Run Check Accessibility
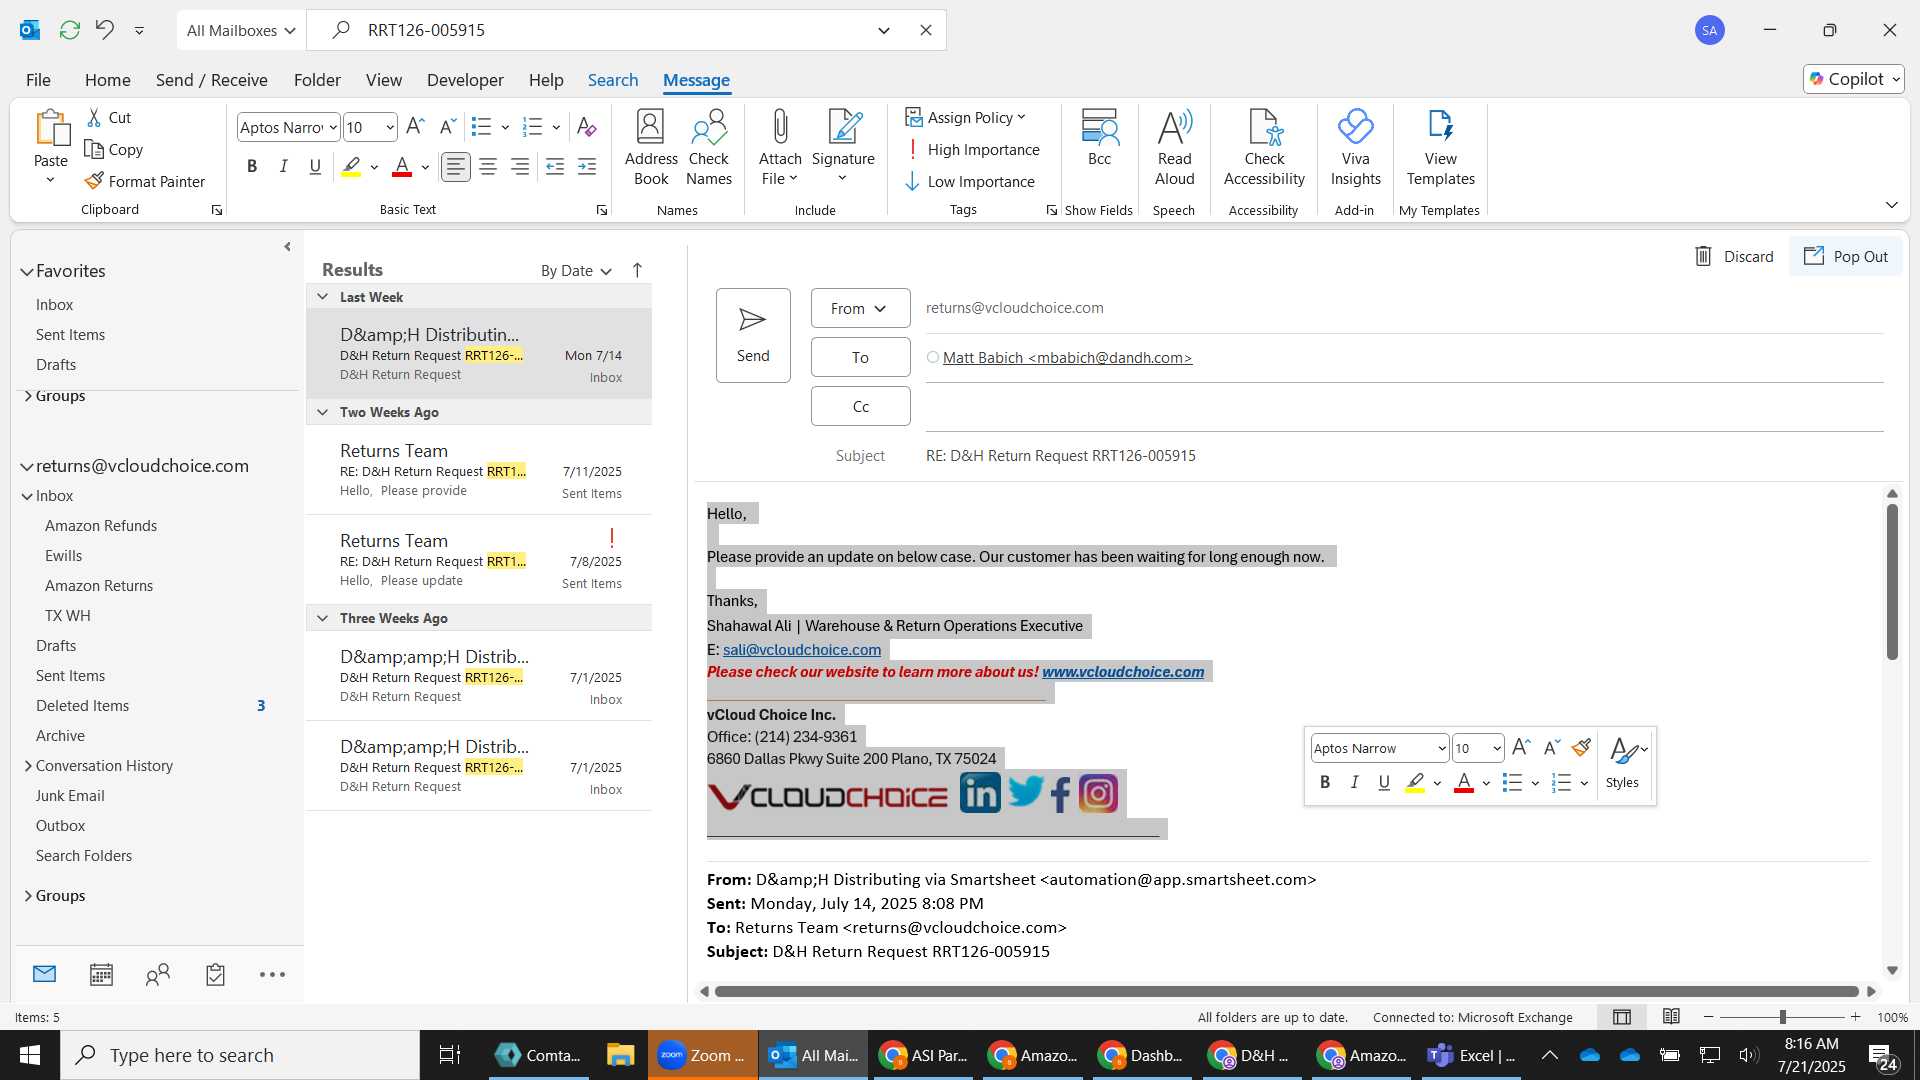The height and width of the screenshot is (1080, 1920). pyautogui.click(x=1264, y=148)
